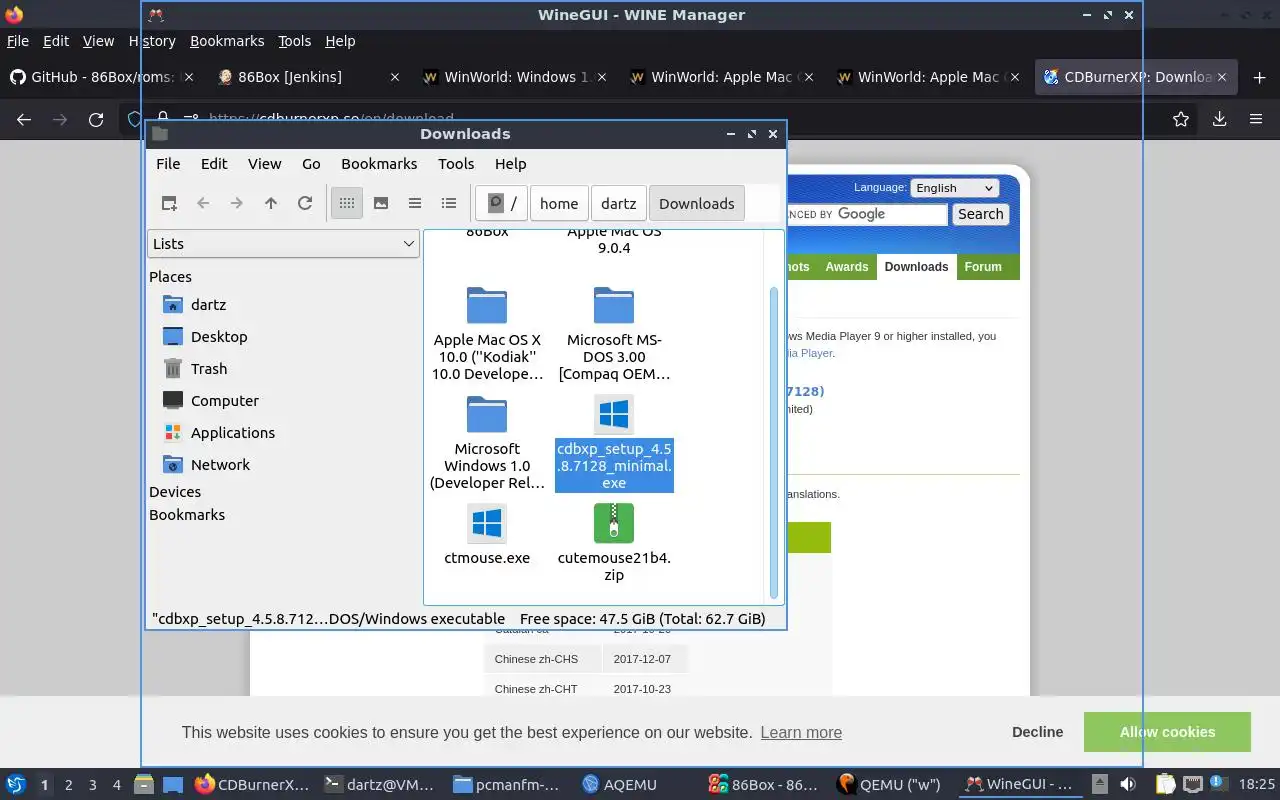Viewport: 1280px width, 800px height.
Task: Open Tools menu in Downloads window
Action: (456, 163)
